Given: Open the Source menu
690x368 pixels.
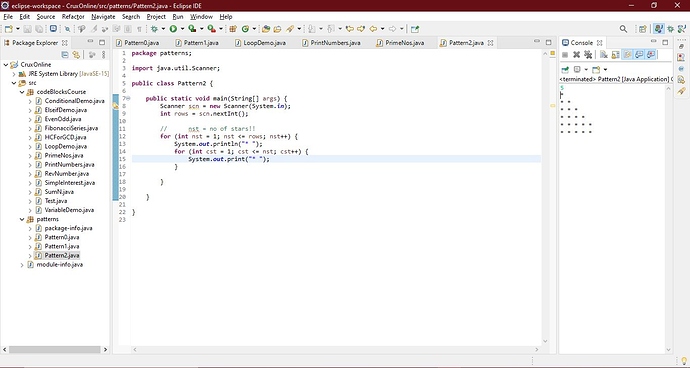Looking at the screenshot, I should [x=46, y=17].
